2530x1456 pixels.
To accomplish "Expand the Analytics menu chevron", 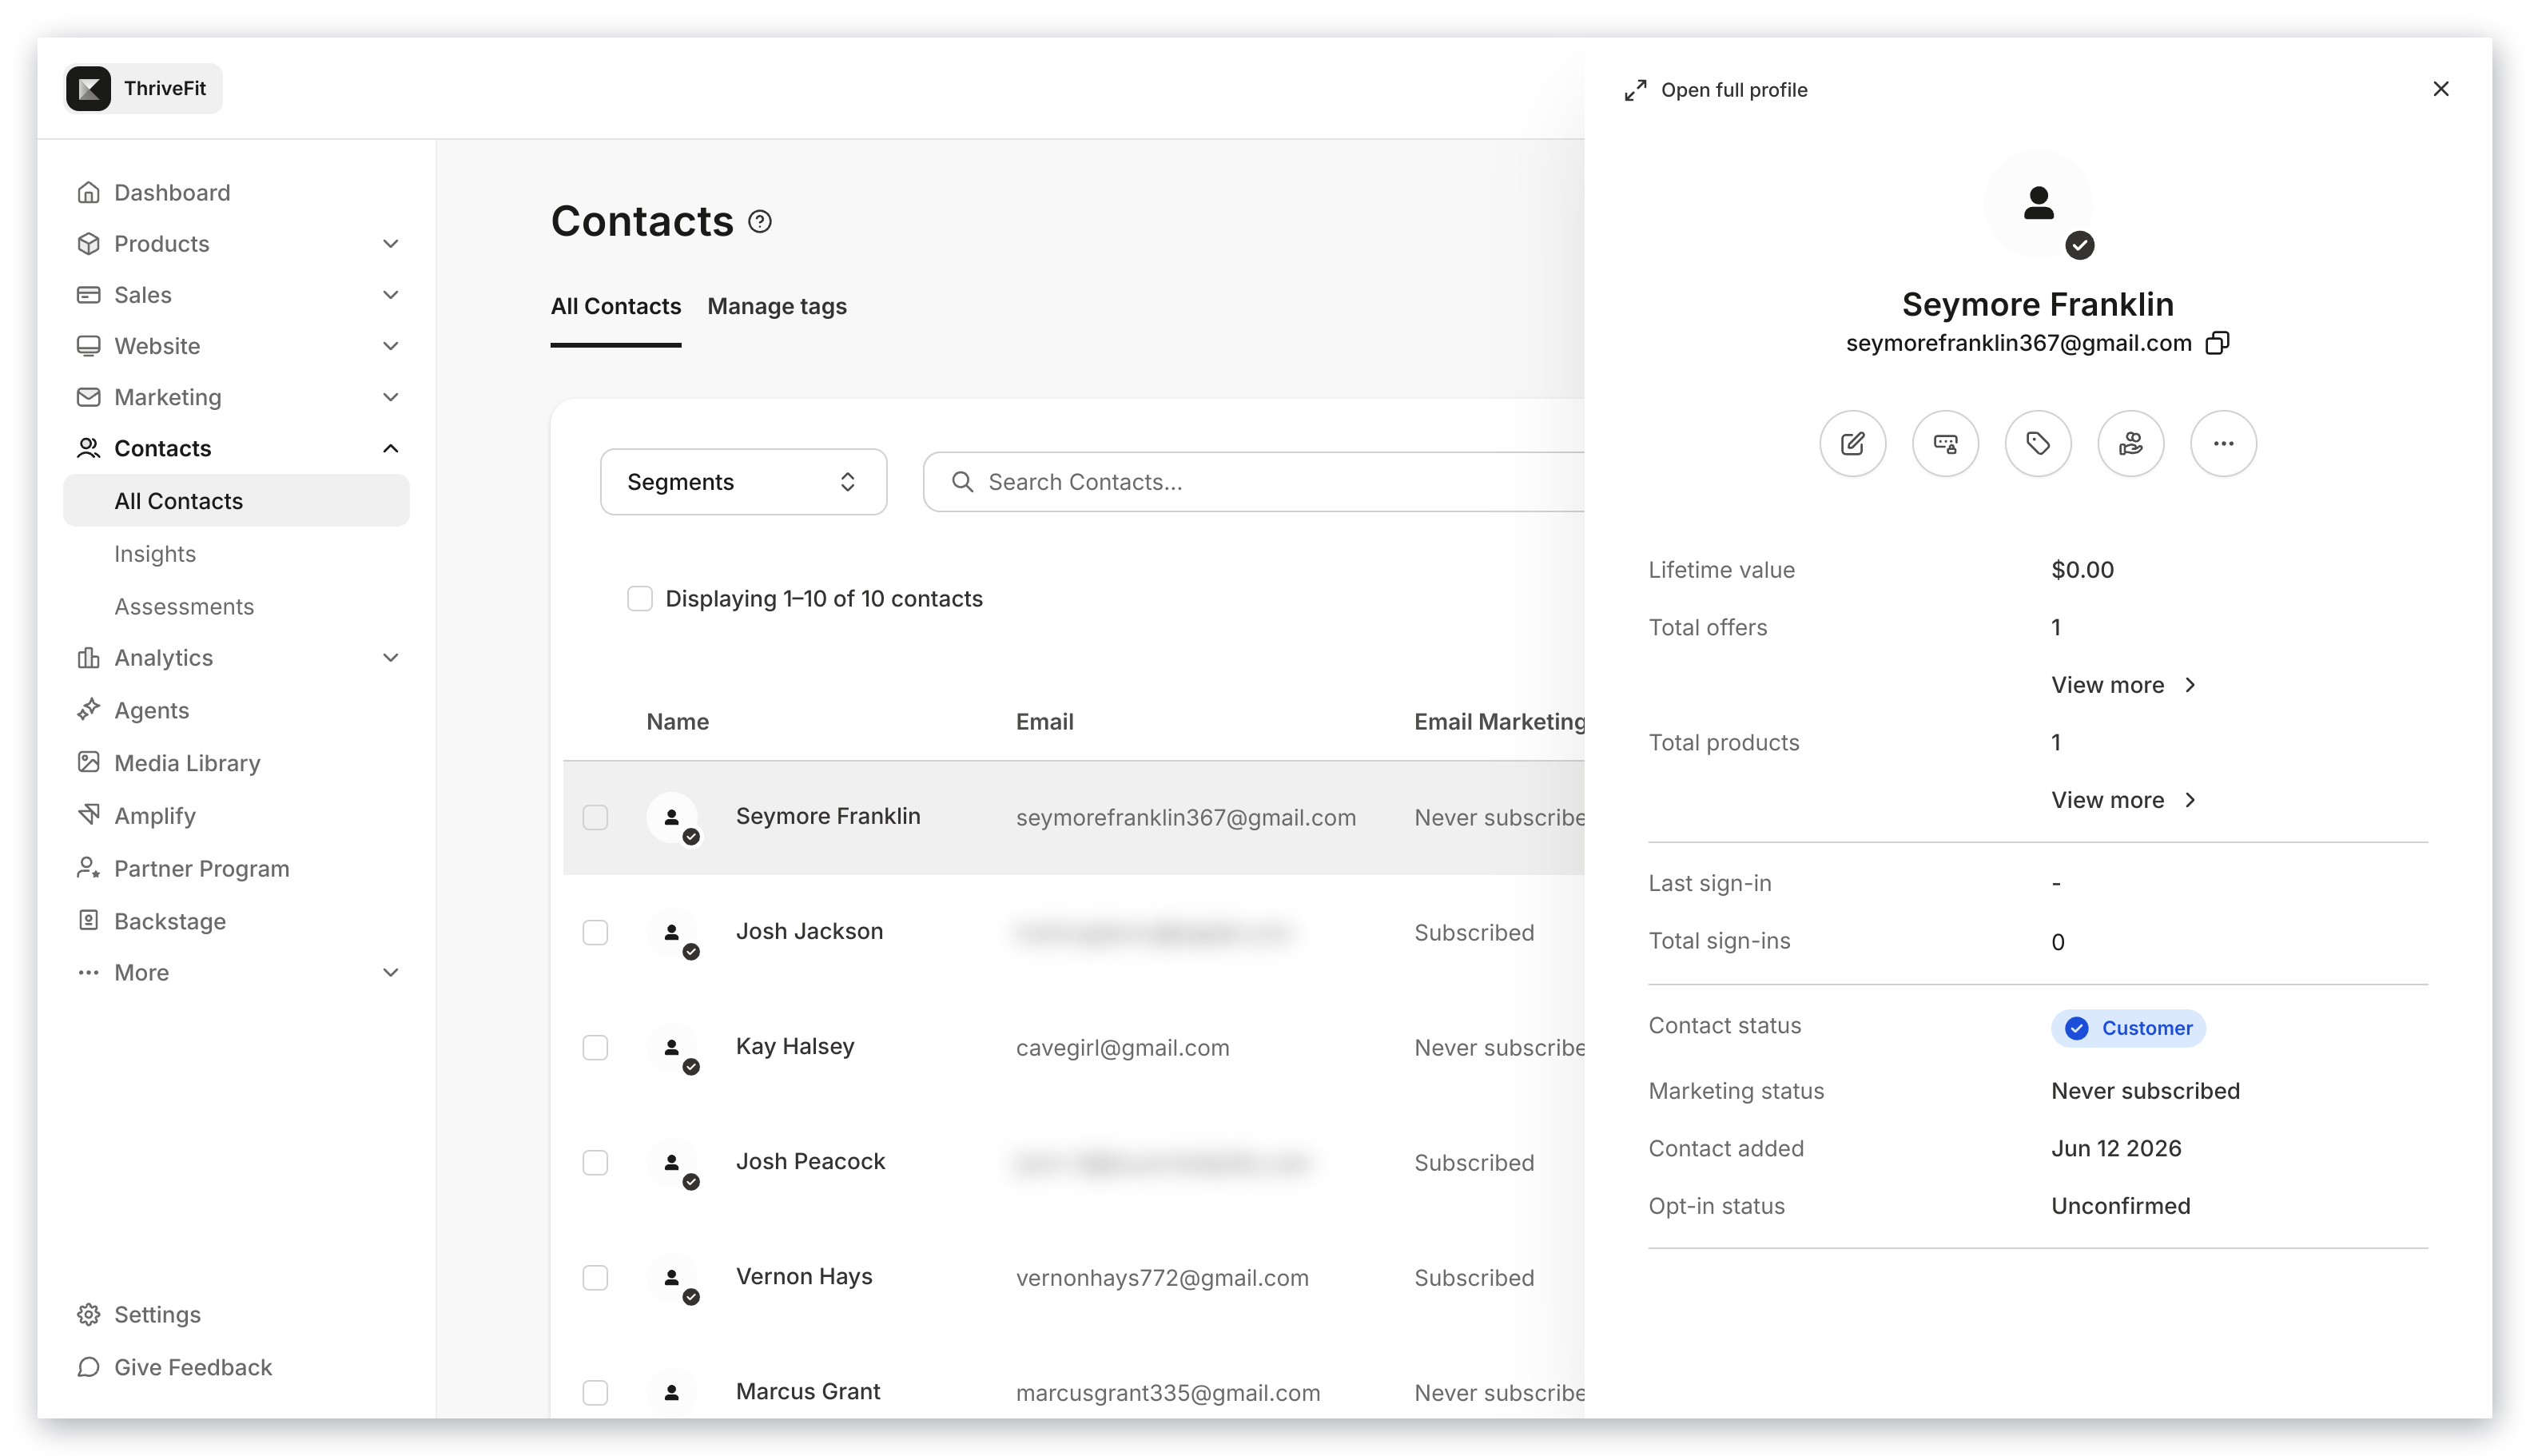I will point(391,658).
